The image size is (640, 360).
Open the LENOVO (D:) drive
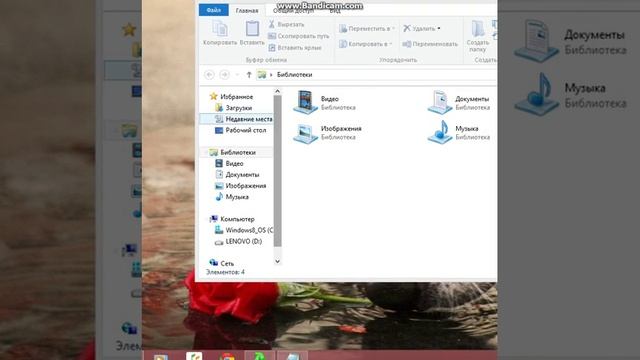[238, 241]
